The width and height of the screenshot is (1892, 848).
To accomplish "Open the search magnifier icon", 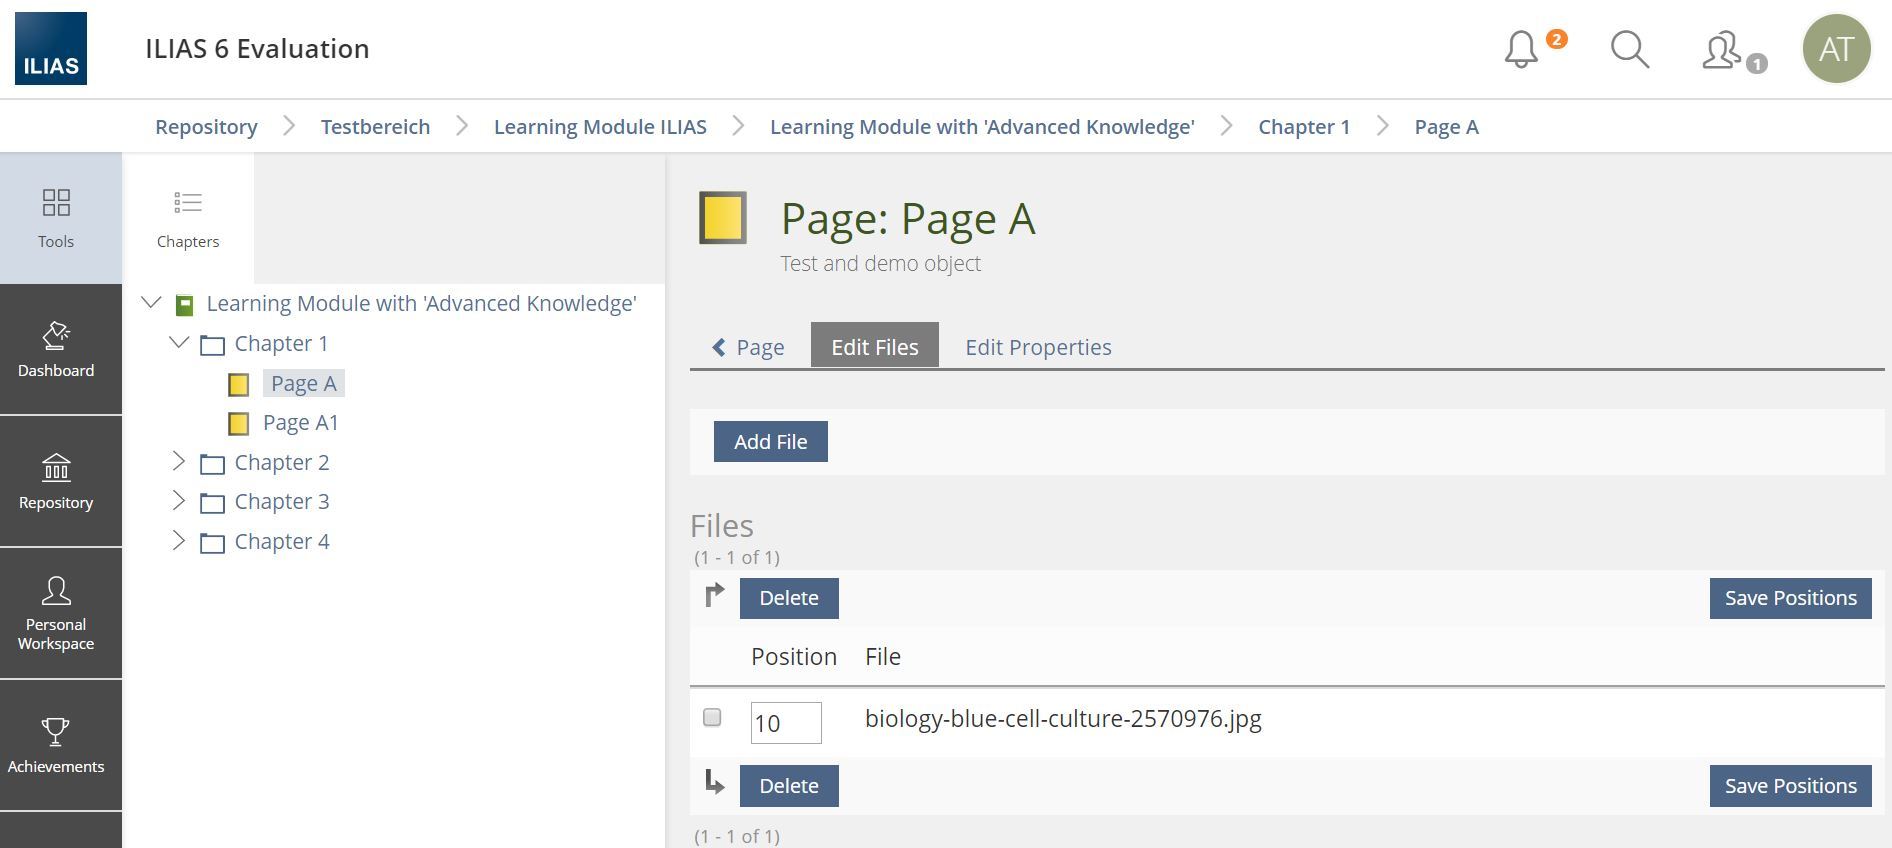I will tap(1629, 49).
